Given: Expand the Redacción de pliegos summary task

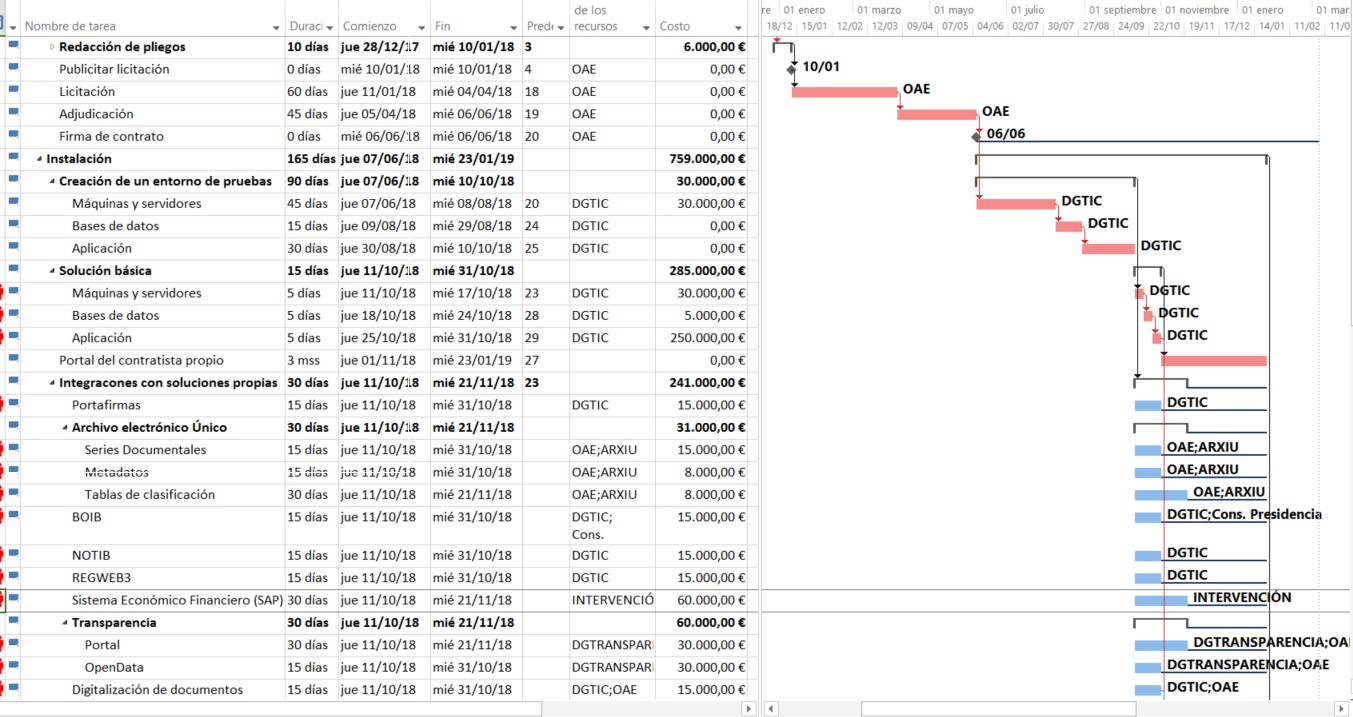Looking at the screenshot, I should pyautogui.click(x=52, y=47).
